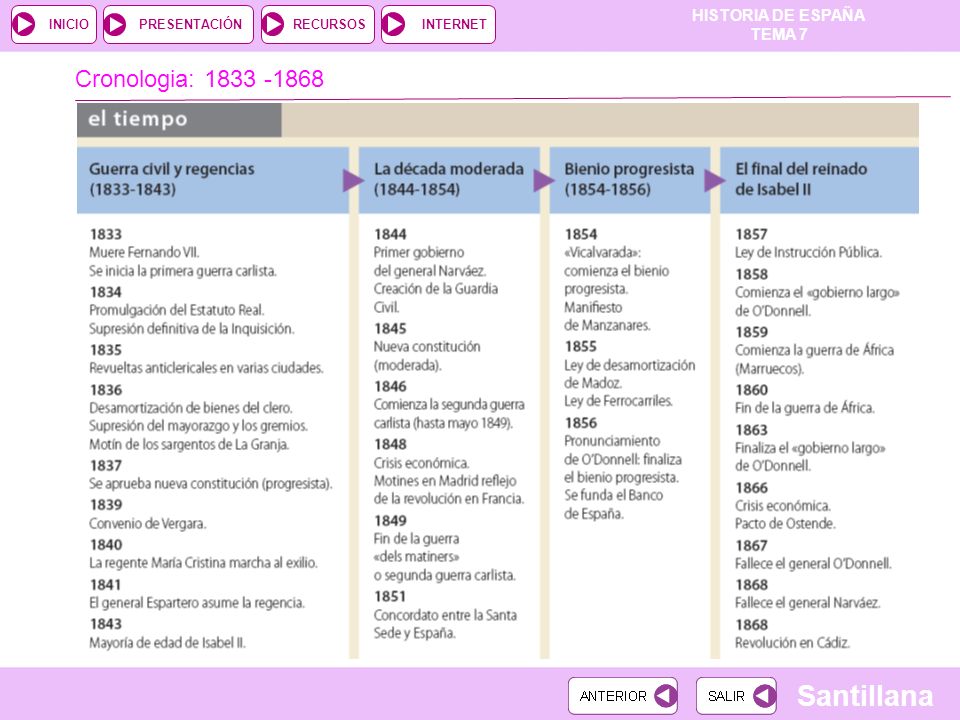The image size is (960, 720).
Task: Click 'Se inicia la primera guerra carlista.'
Action: 183,271
